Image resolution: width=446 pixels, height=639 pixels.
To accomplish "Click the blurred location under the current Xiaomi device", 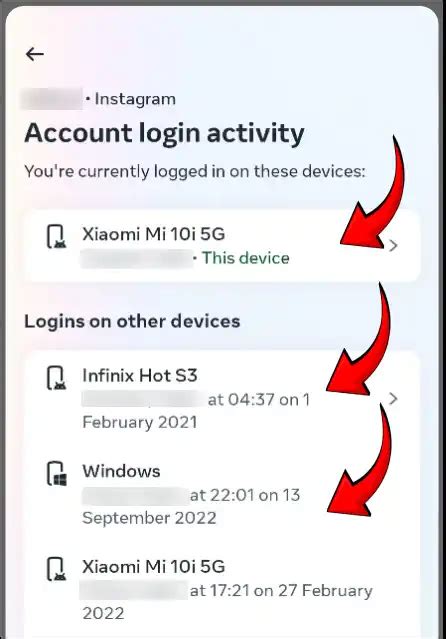I will (137, 258).
